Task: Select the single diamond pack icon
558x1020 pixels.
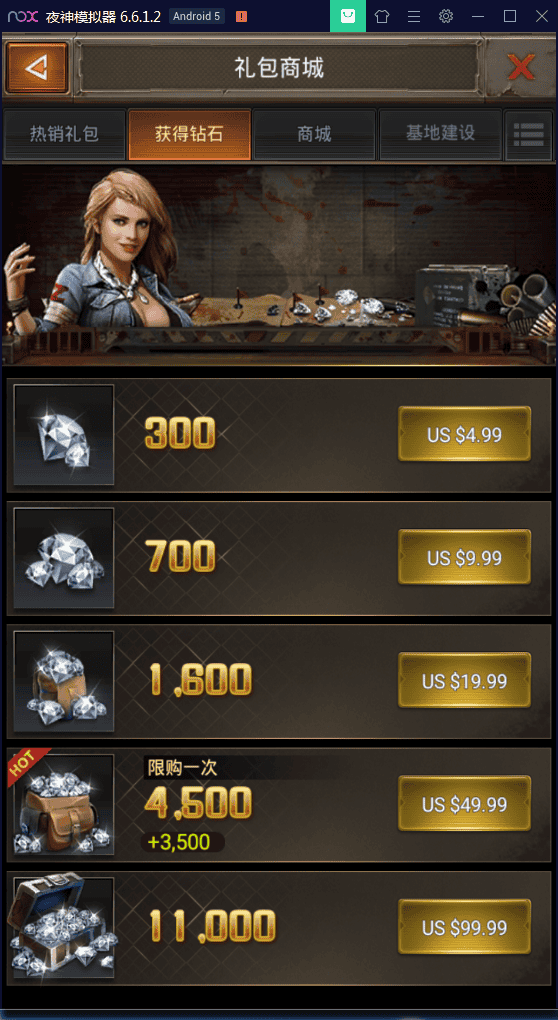Action: click(x=64, y=435)
